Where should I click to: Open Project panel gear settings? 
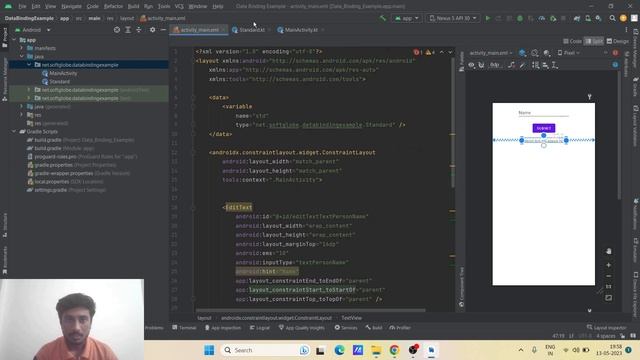tap(152, 30)
